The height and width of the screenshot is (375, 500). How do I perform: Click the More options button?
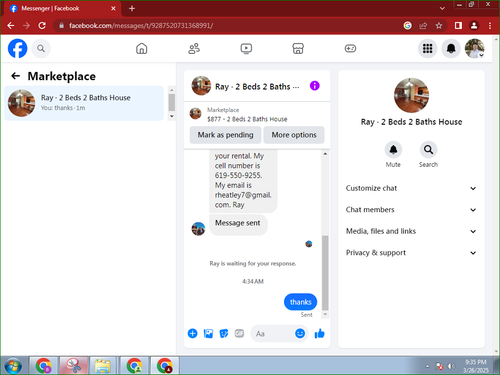(294, 135)
